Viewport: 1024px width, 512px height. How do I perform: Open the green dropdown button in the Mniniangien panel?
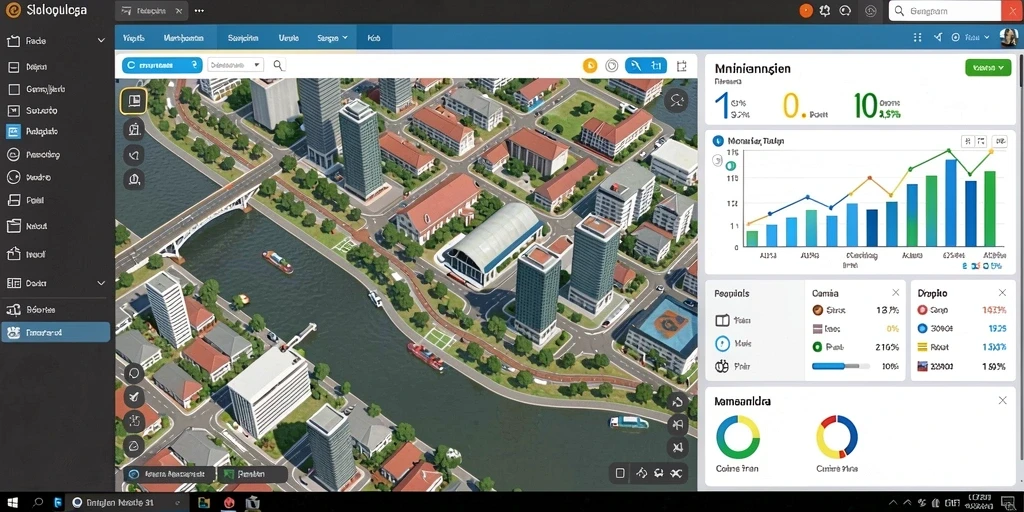(x=988, y=67)
